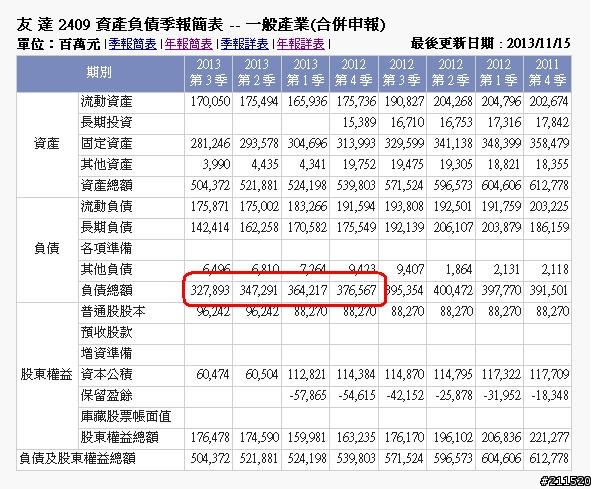
Task: Open the 年報詳表 link
Action: [x=300, y=44]
